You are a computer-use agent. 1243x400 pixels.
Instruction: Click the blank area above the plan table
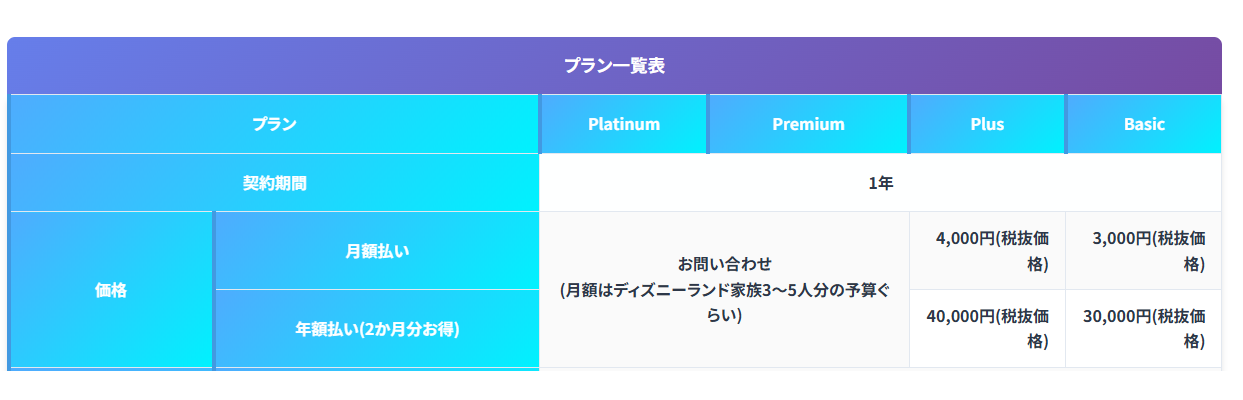(x=620, y=18)
